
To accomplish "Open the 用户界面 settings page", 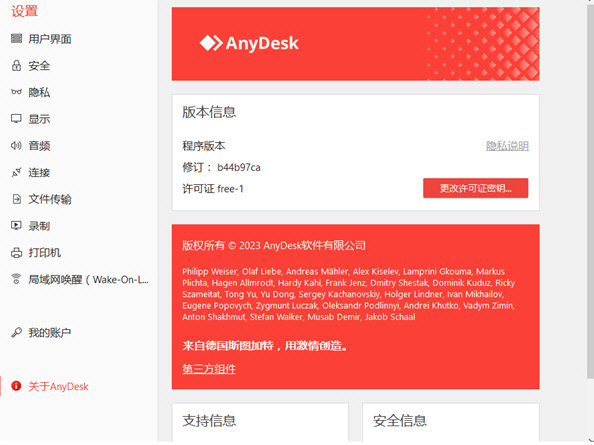I will click(50, 39).
